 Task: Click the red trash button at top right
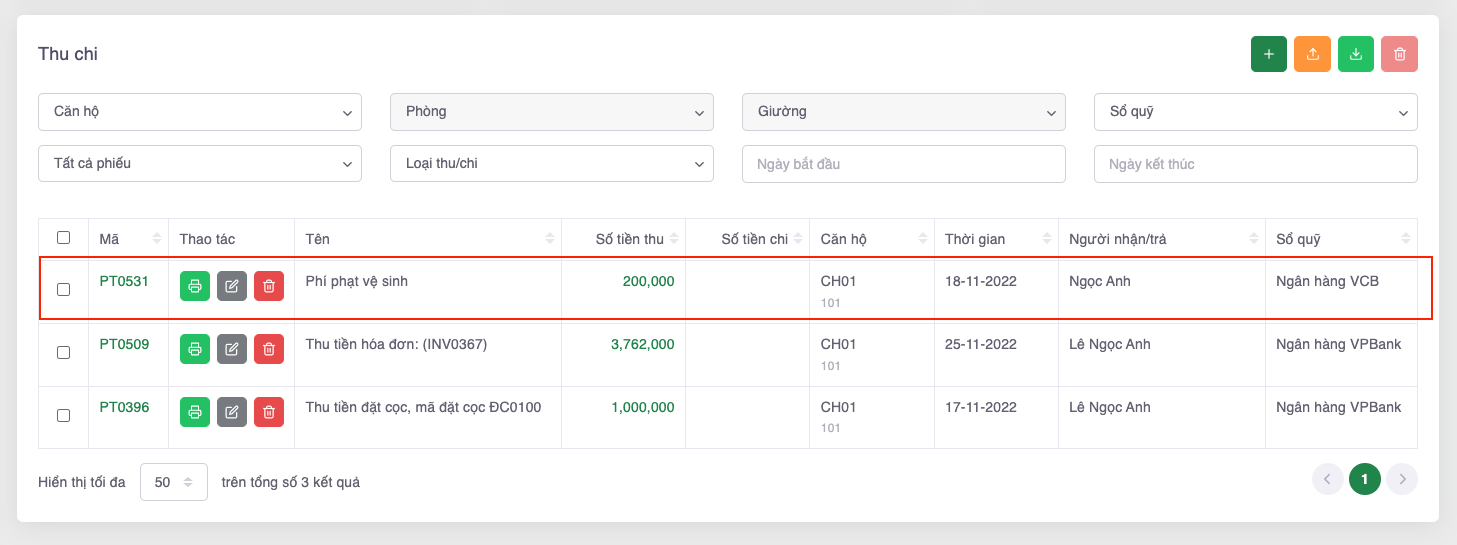click(x=1399, y=54)
